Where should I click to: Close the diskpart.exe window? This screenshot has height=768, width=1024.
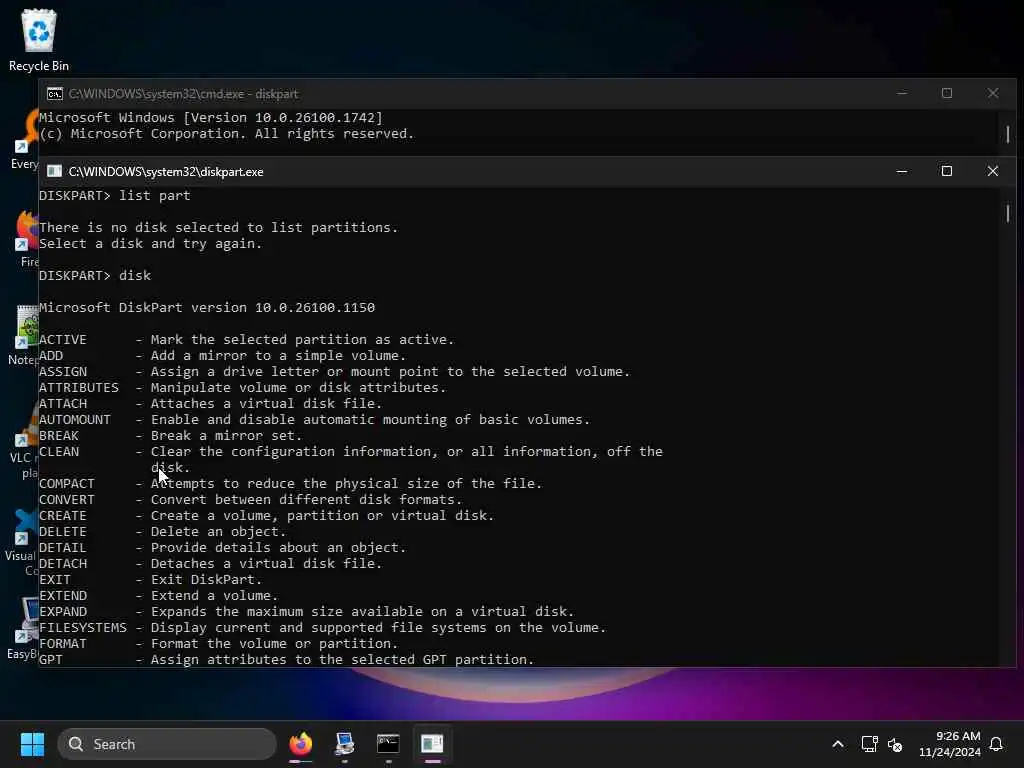pyautogui.click(x=993, y=171)
